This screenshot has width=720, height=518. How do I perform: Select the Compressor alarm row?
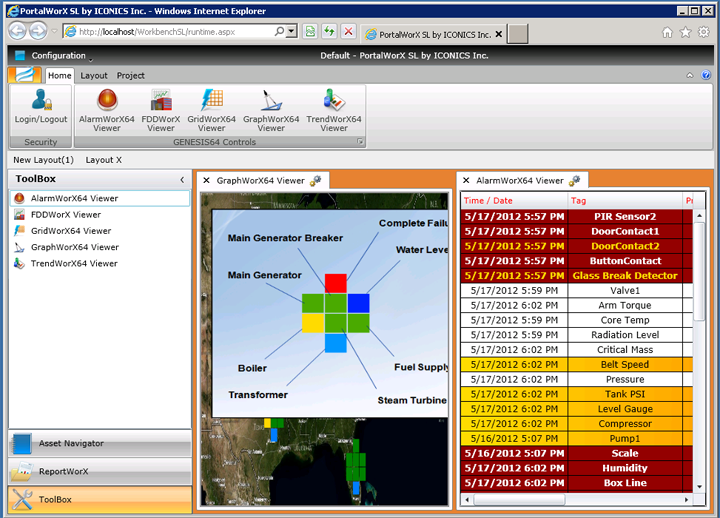click(576, 423)
